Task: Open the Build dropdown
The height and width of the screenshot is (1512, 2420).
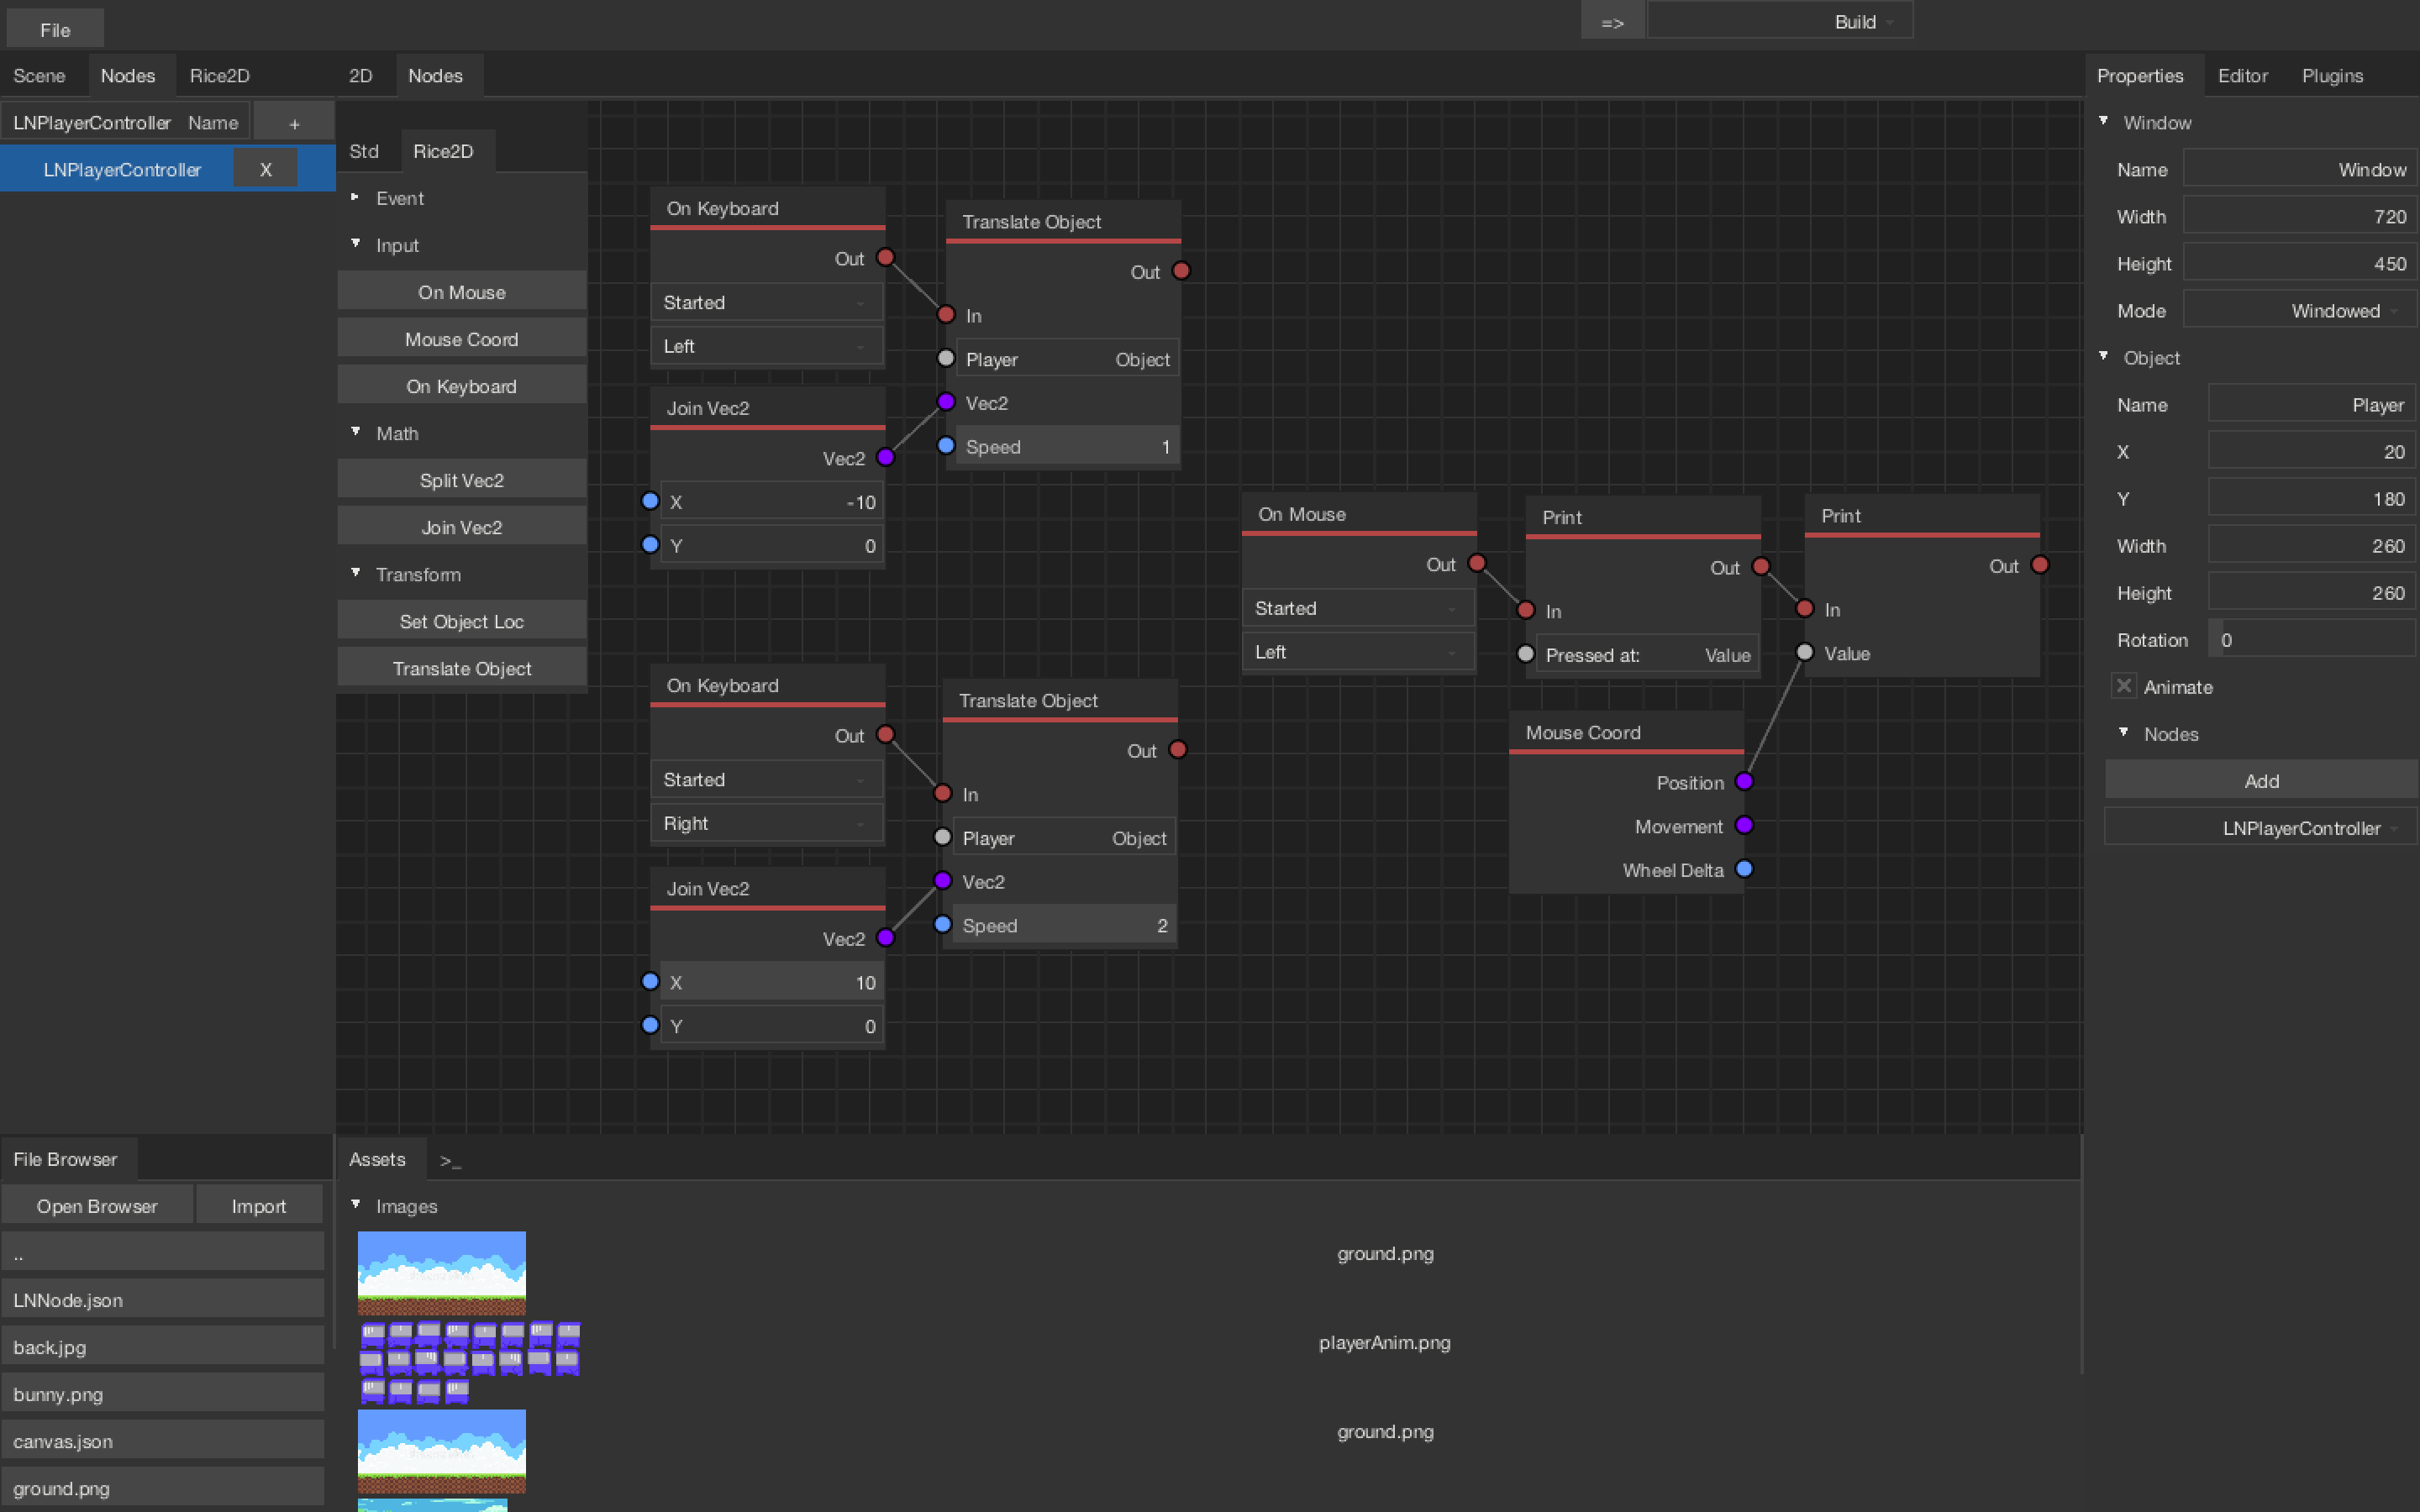Action: coord(1780,21)
